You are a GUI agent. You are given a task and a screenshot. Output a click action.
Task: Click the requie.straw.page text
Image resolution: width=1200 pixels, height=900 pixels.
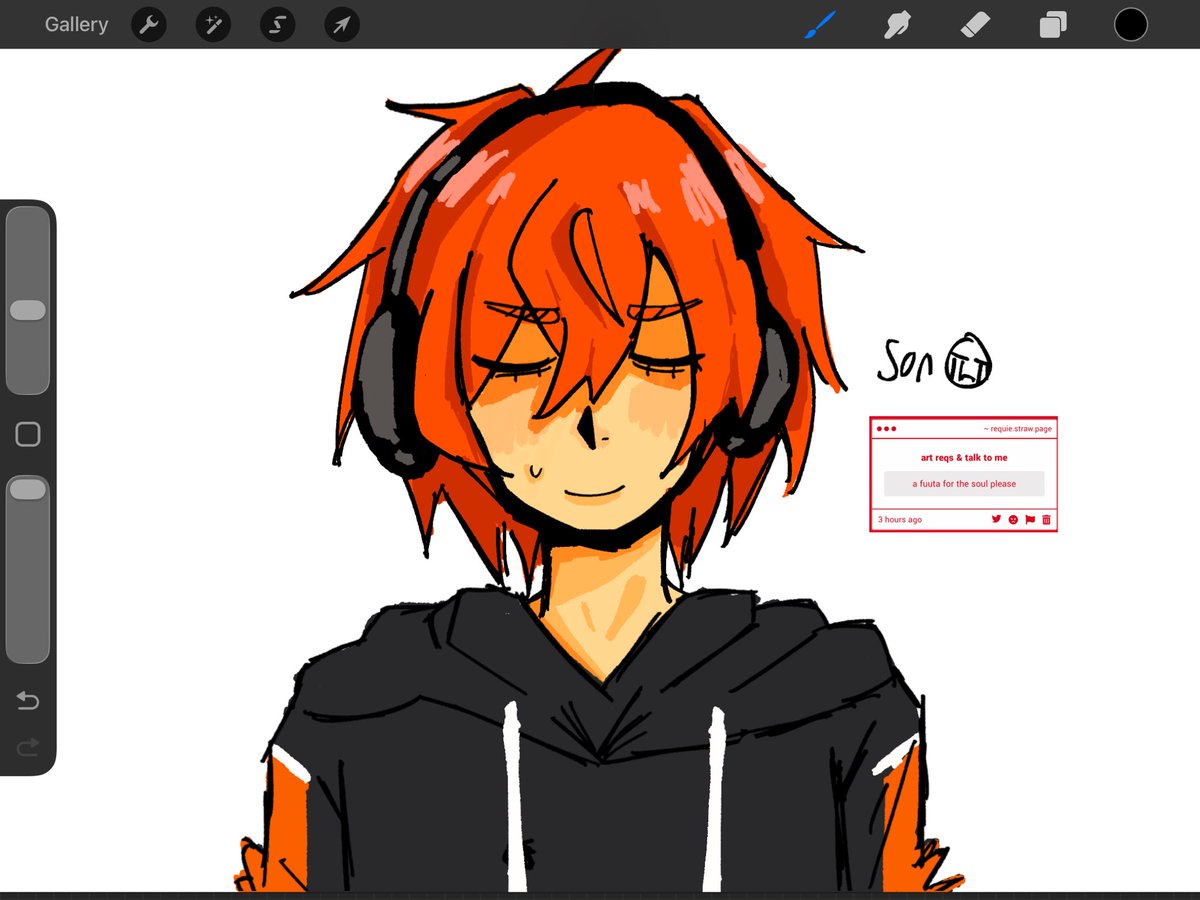coord(1017,429)
